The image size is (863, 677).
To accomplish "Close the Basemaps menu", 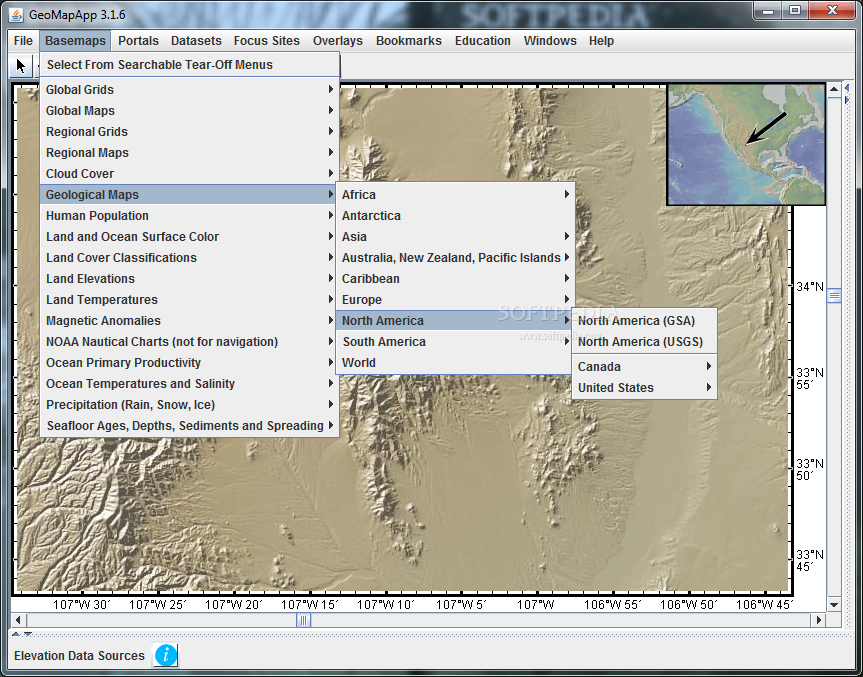I will [75, 41].
